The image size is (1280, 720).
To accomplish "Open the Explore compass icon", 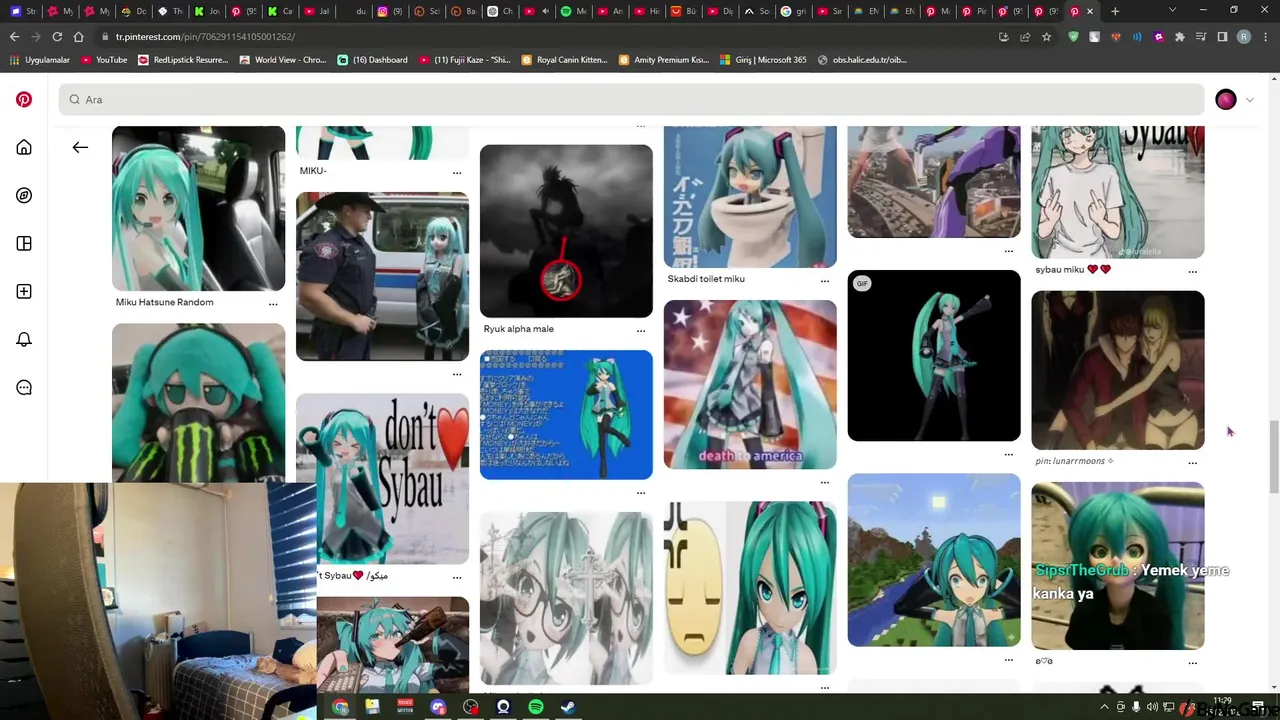I will [24, 195].
